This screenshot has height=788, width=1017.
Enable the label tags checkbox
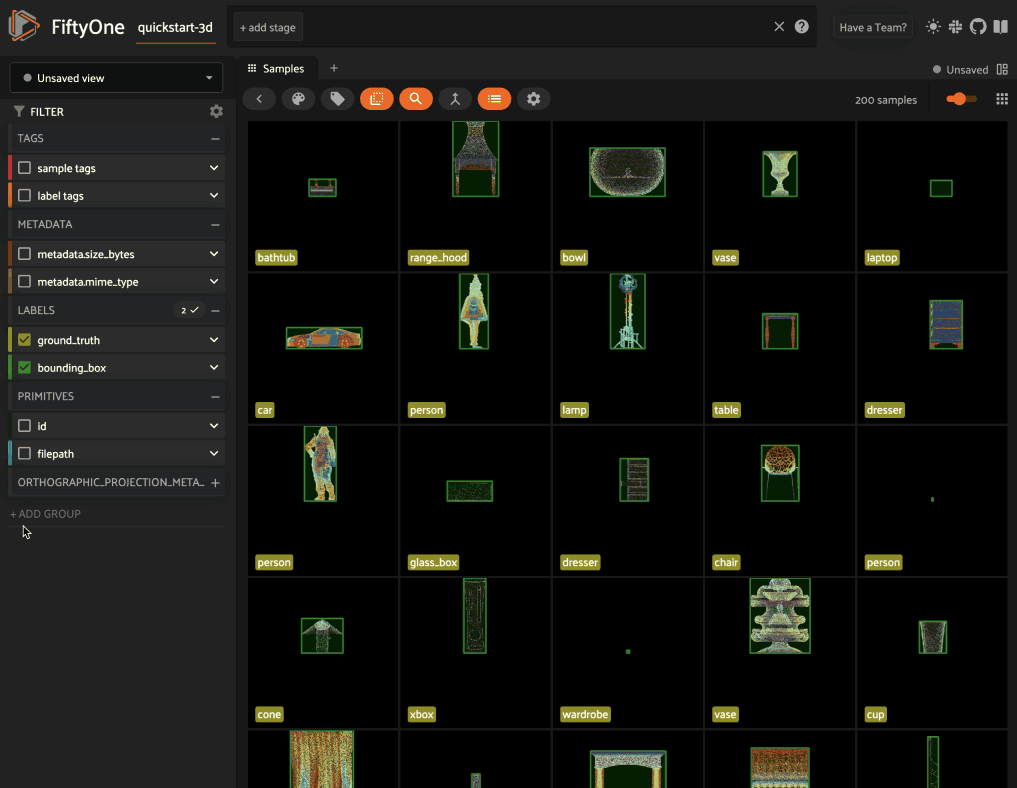point(25,195)
